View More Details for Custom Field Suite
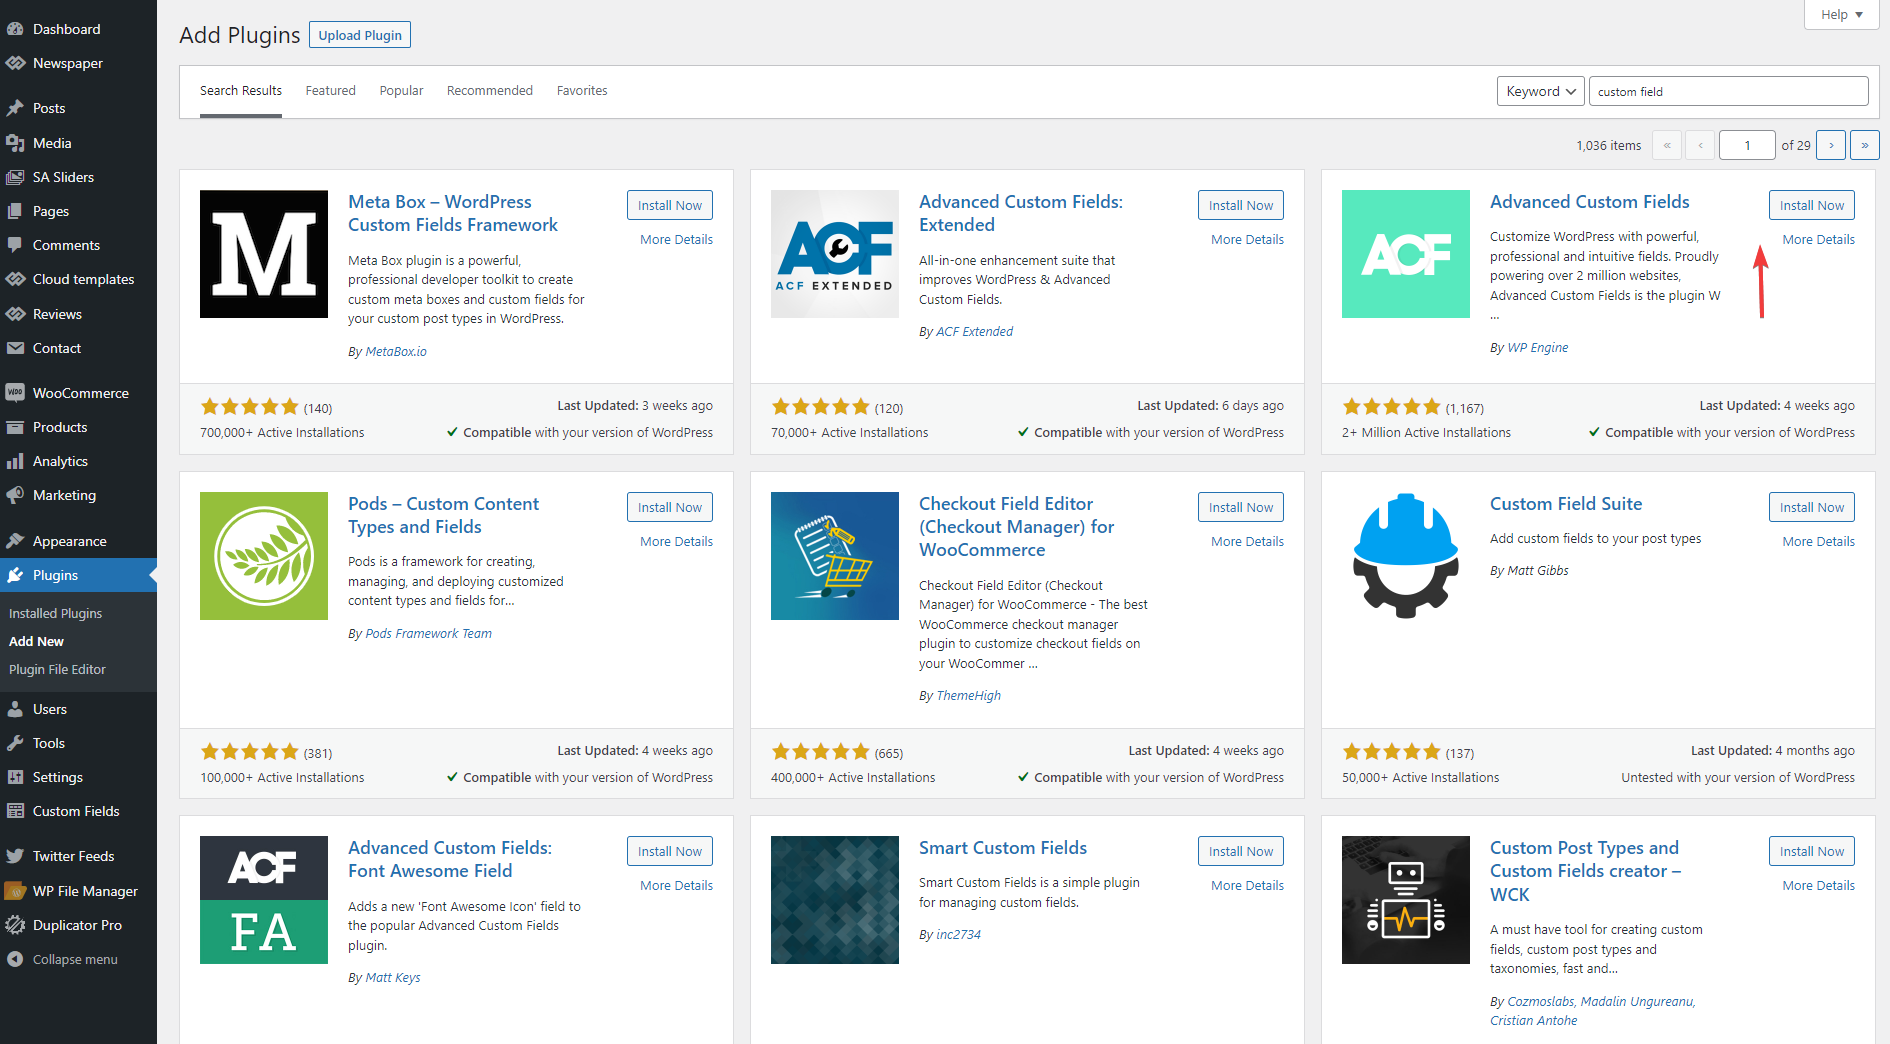 (1818, 541)
